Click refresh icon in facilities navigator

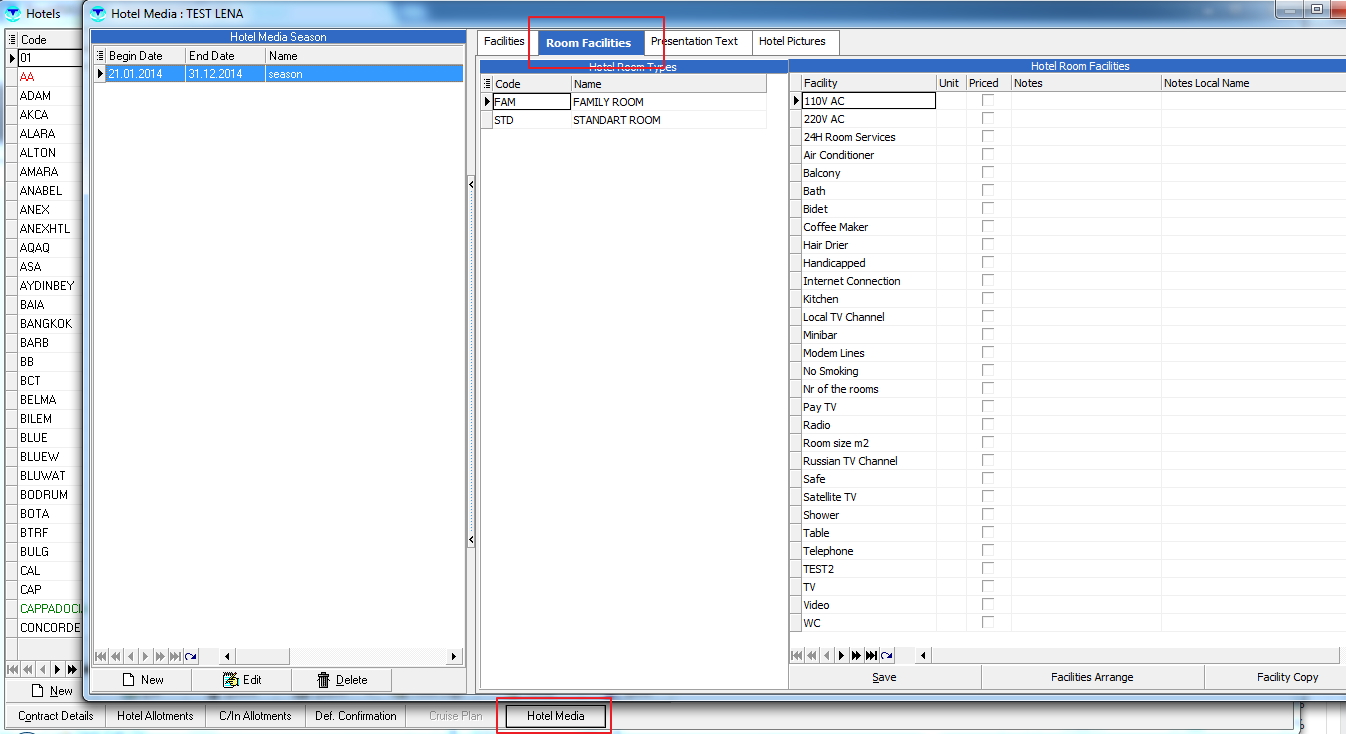point(886,656)
